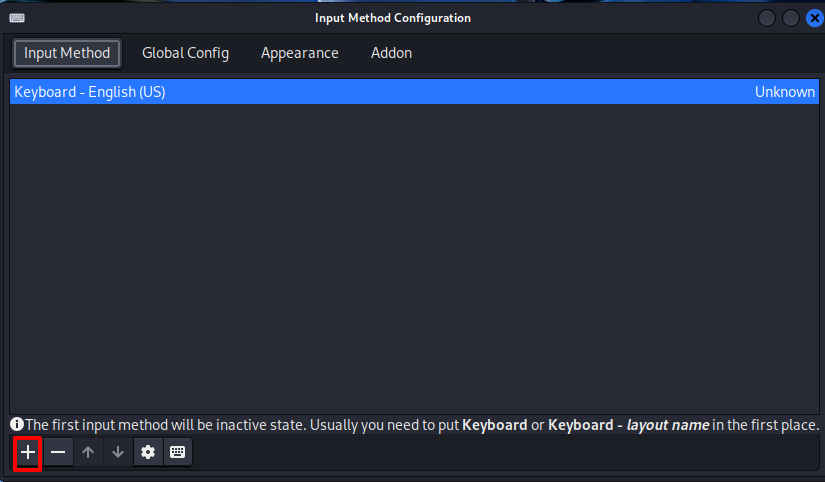The width and height of the screenshot is (825, 482).
Task: Minimize the Input Method Configuration window
Action: (x=767, y=18)
